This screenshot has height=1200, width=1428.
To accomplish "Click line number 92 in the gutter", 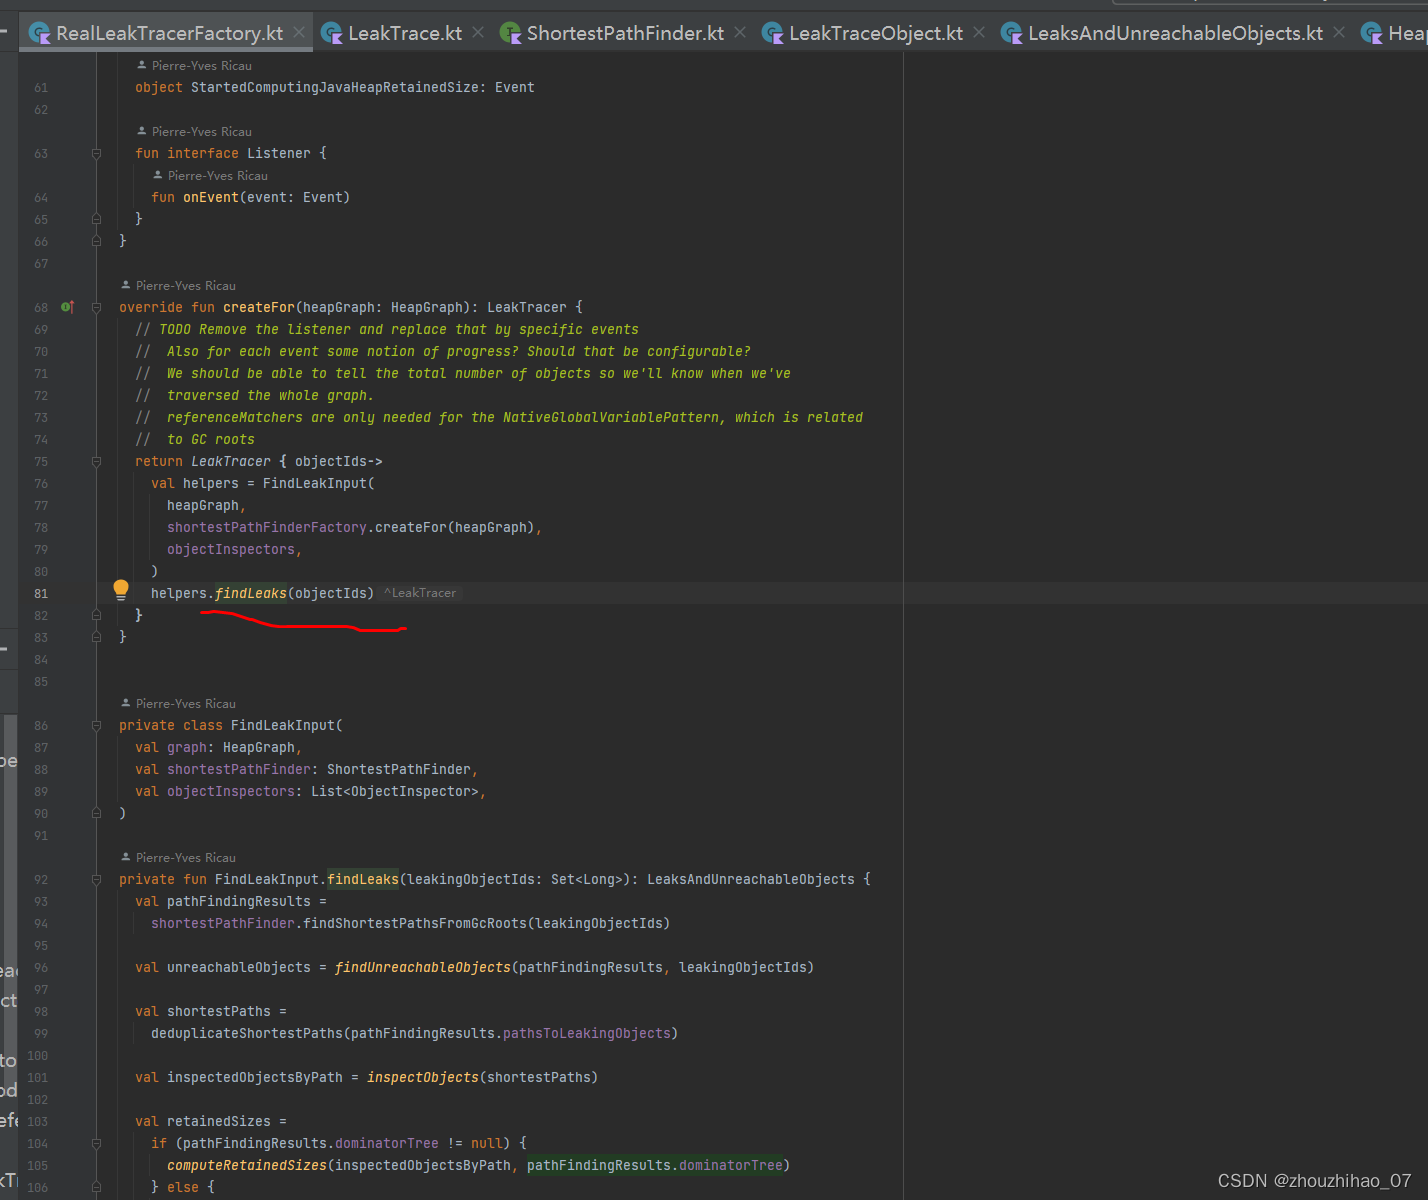I will tap(41, 879).
